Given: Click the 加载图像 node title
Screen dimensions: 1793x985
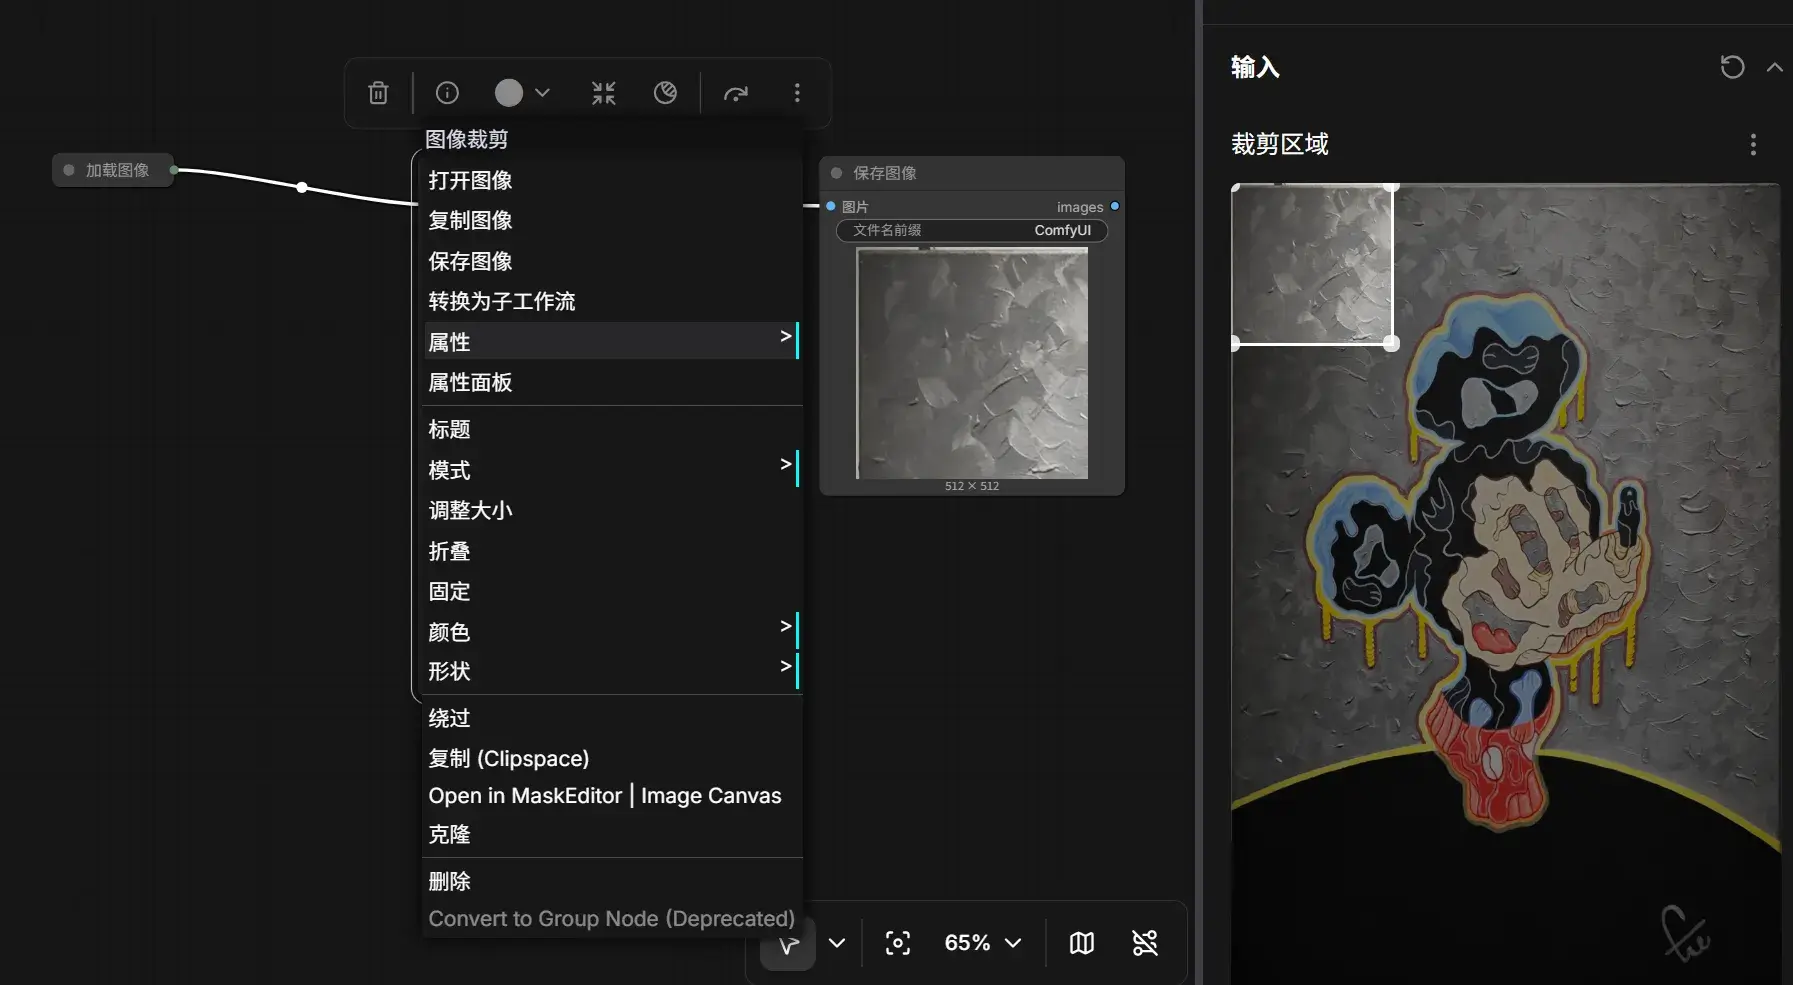Looking at the screenshot, I should coord(117,170).
